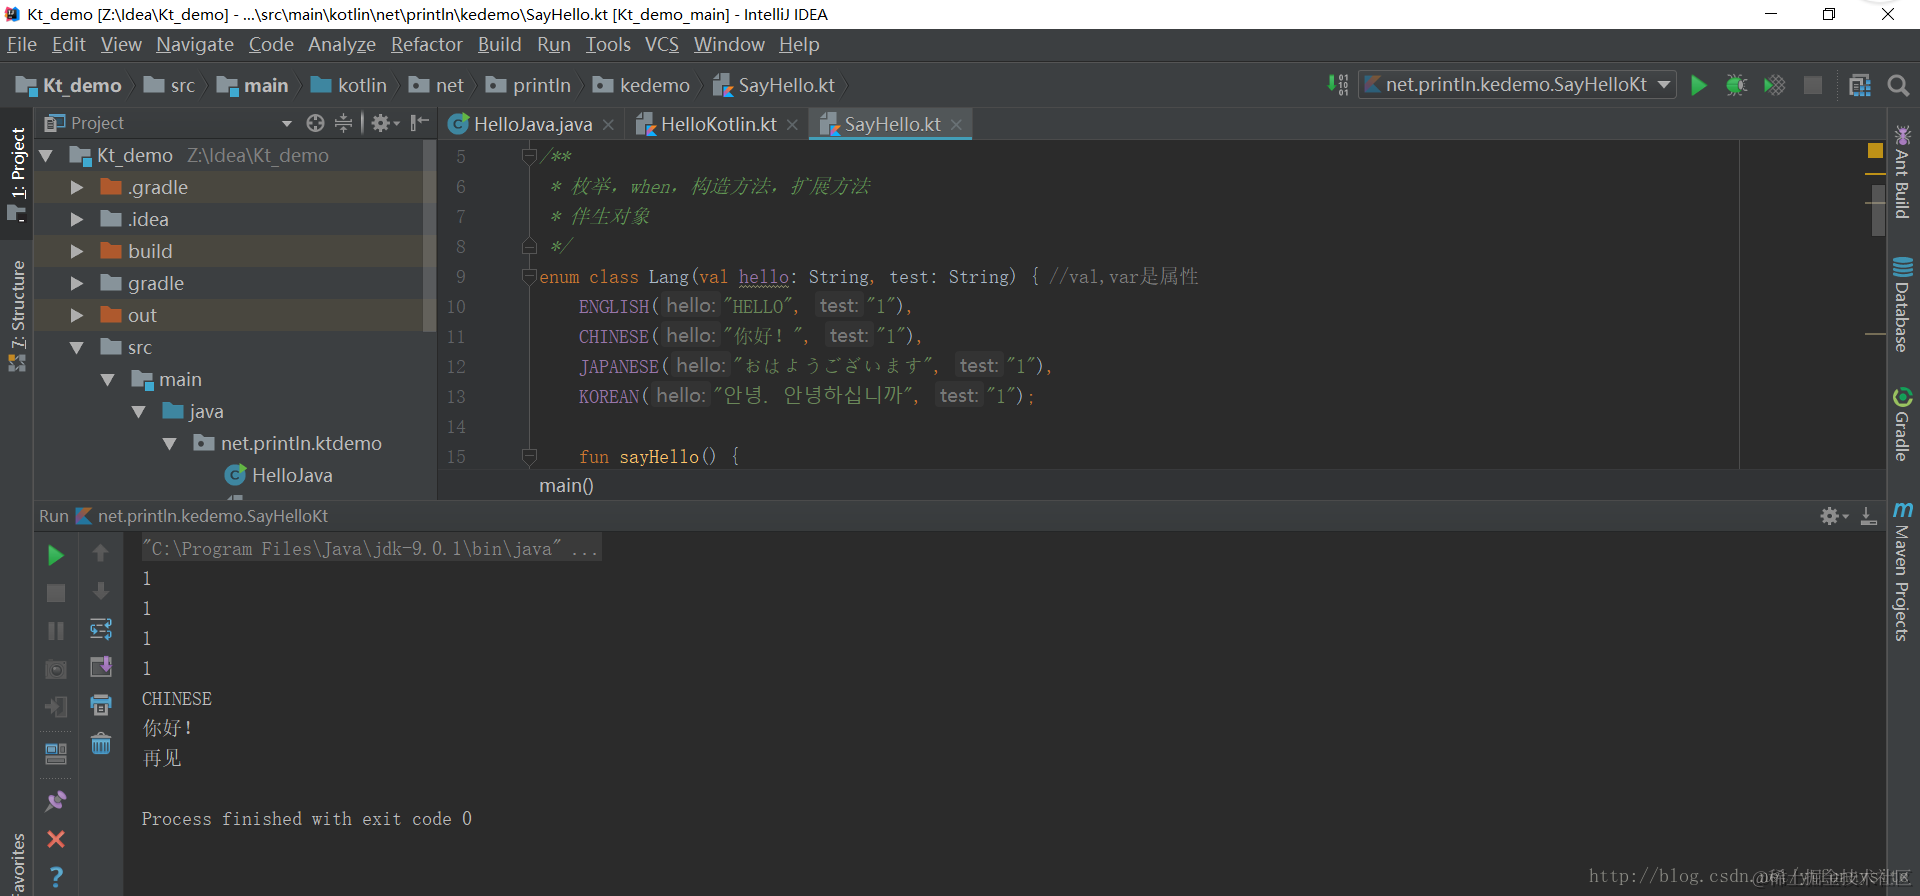Open Search Everywhere magnifier
Screen dimensions: 1920x896
tap(1898, 85)
